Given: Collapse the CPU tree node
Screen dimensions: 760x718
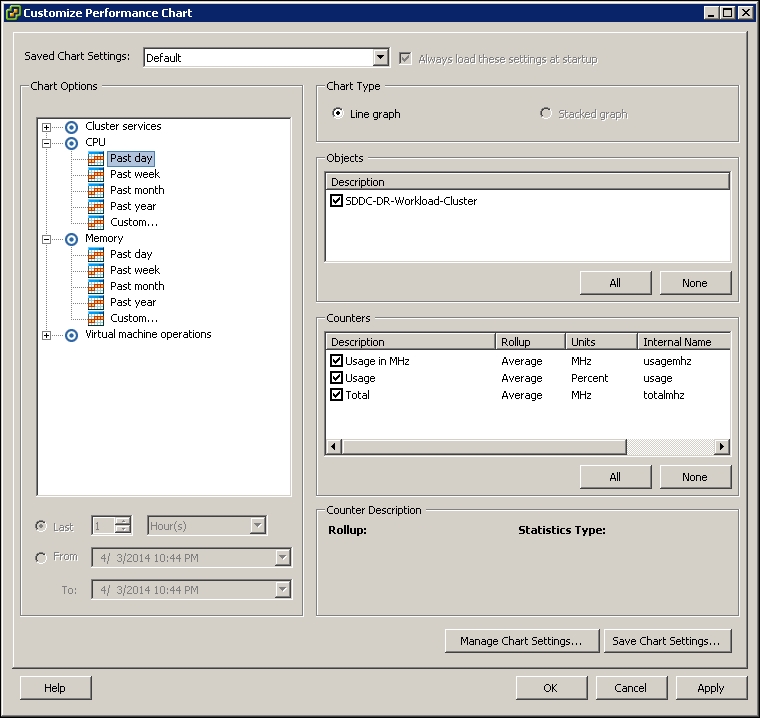Looking at the screenshot, I should 47,144.
